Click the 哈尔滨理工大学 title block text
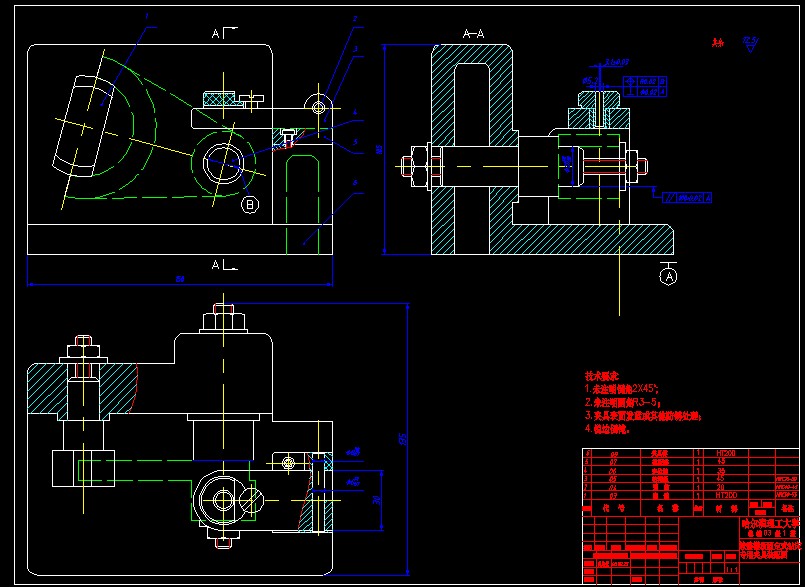The width and height of the screenshot is (805, 587). tap(771, 524)
